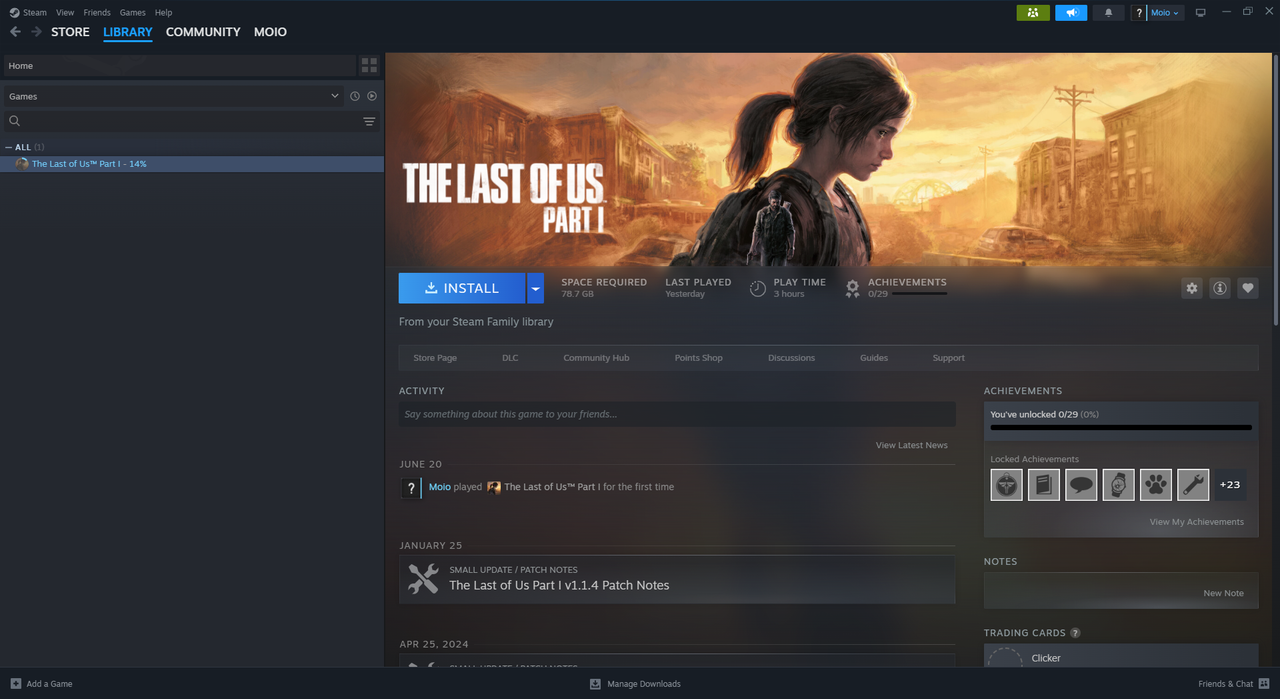1280x699 pixels.
Task: Show the +23 more achievements
Action: [x=1230, y=485]
